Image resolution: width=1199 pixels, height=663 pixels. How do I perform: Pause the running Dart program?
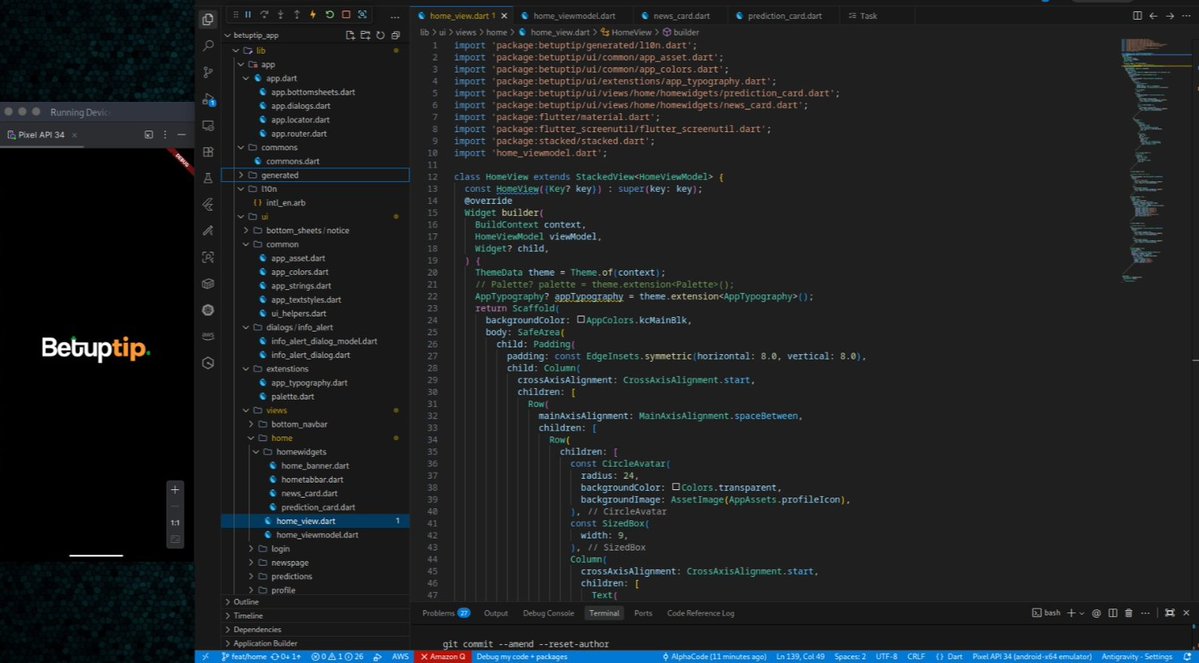point(248,14)
